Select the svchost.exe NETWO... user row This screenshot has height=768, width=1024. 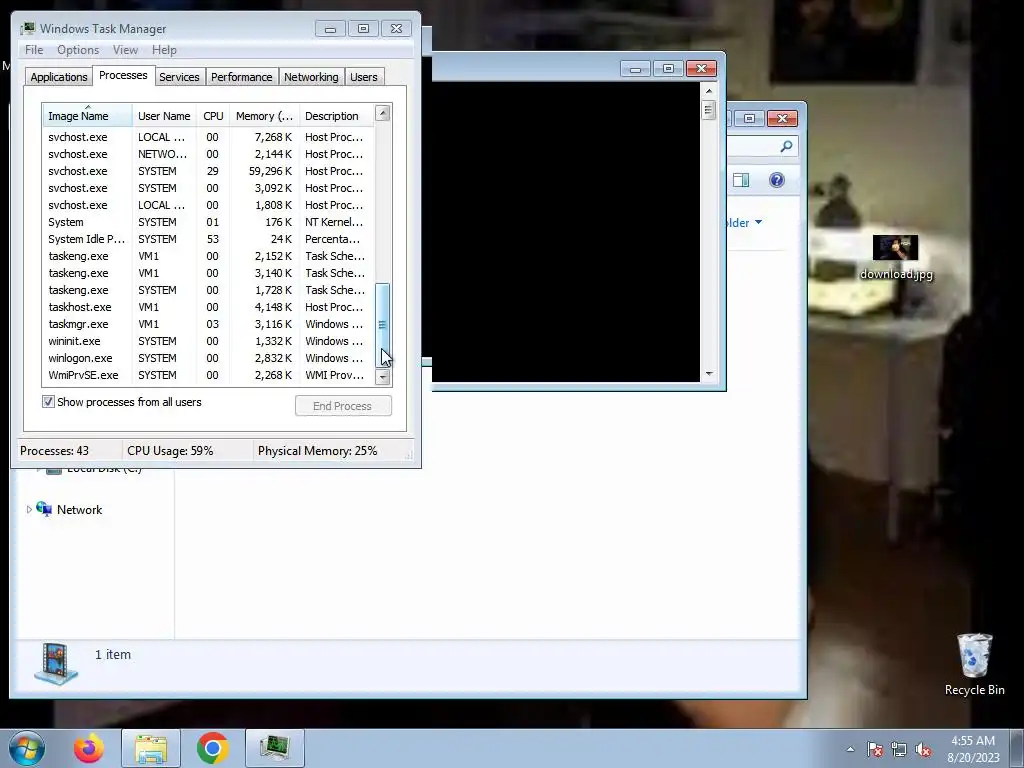click(208, 154)
